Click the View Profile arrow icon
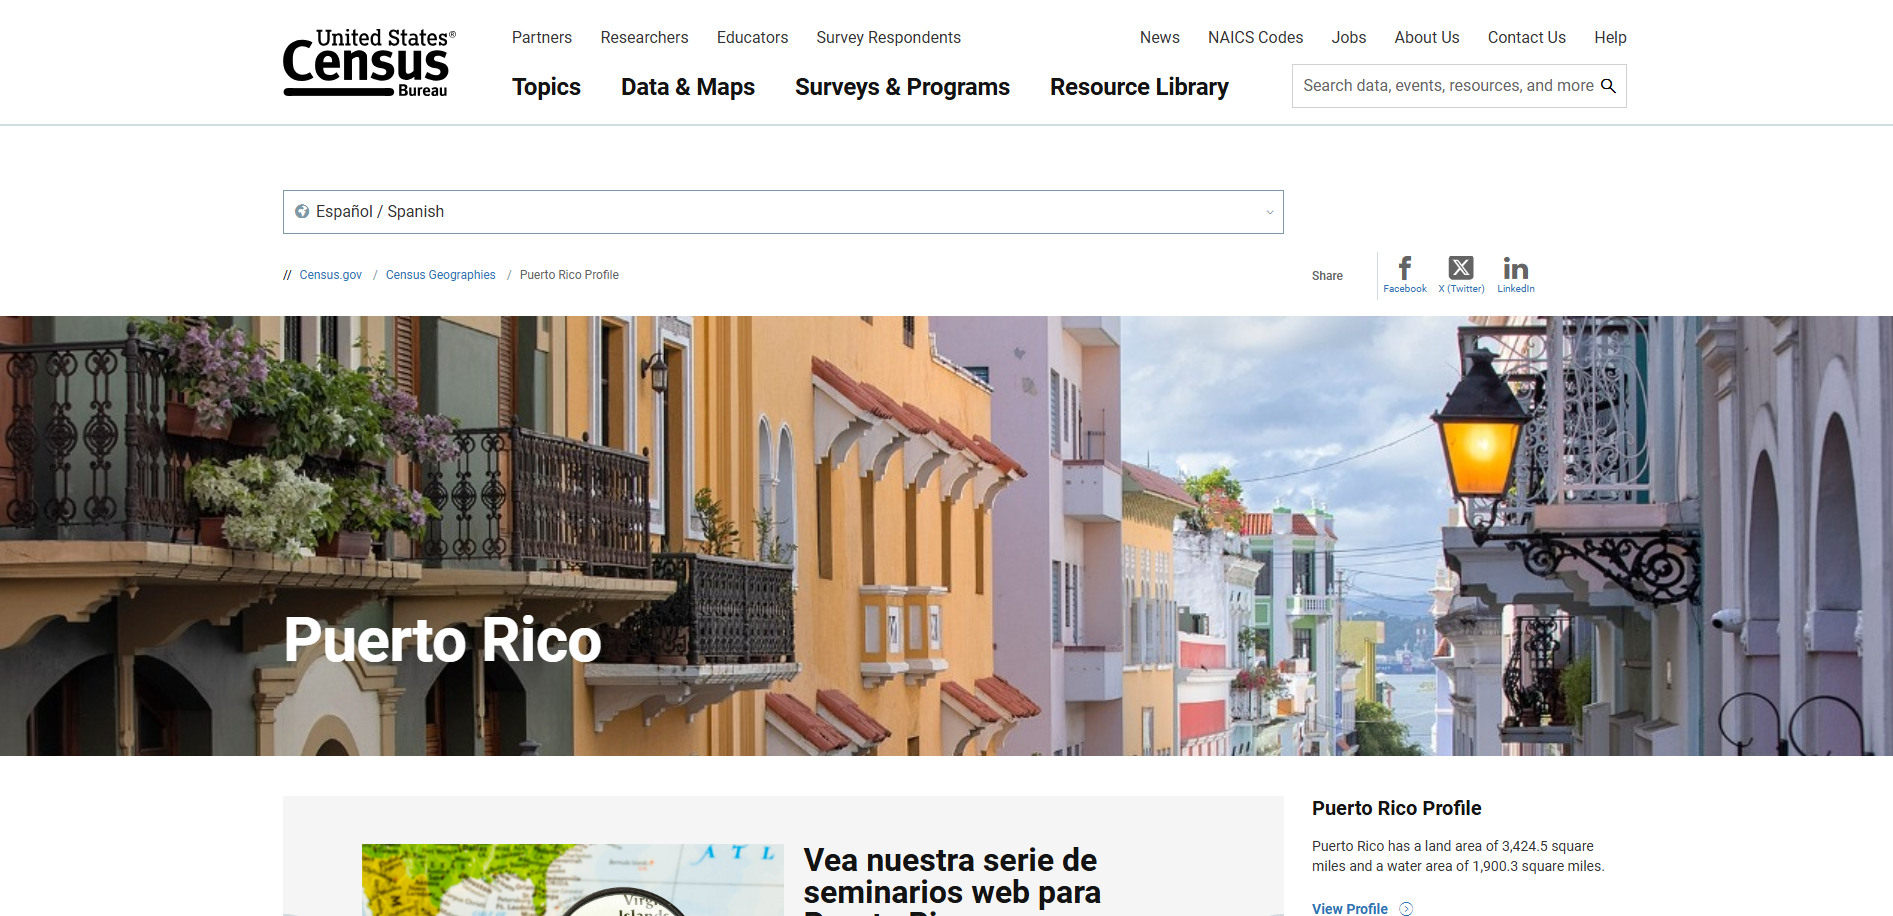This screenshot has height=916, width=1893. (x=1407, y=908)
